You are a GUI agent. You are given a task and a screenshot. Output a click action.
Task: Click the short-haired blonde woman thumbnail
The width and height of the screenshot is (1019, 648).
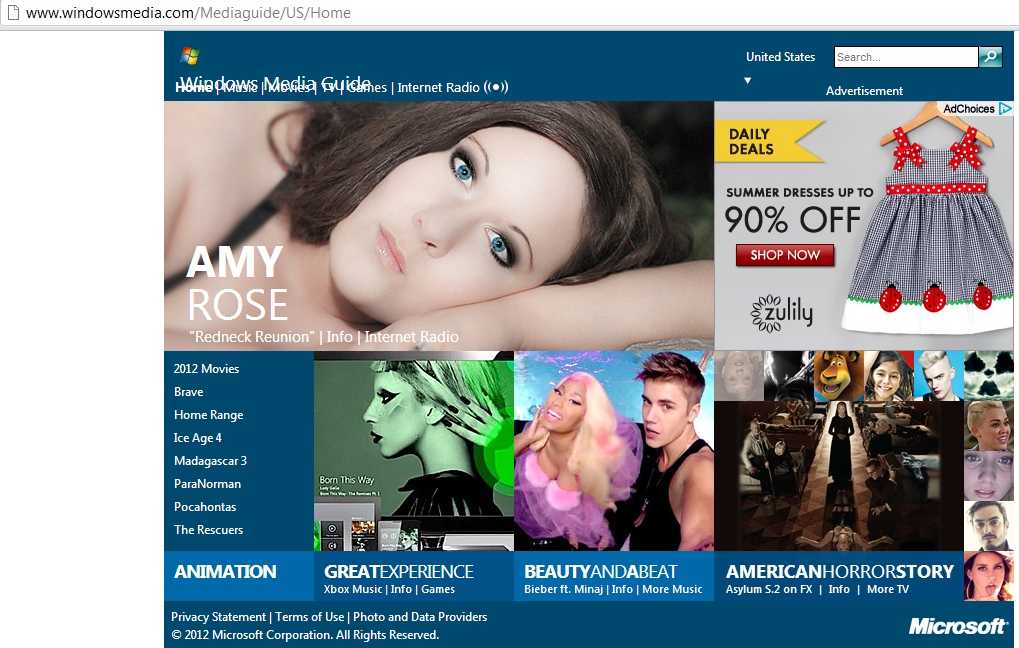[988, 426]
